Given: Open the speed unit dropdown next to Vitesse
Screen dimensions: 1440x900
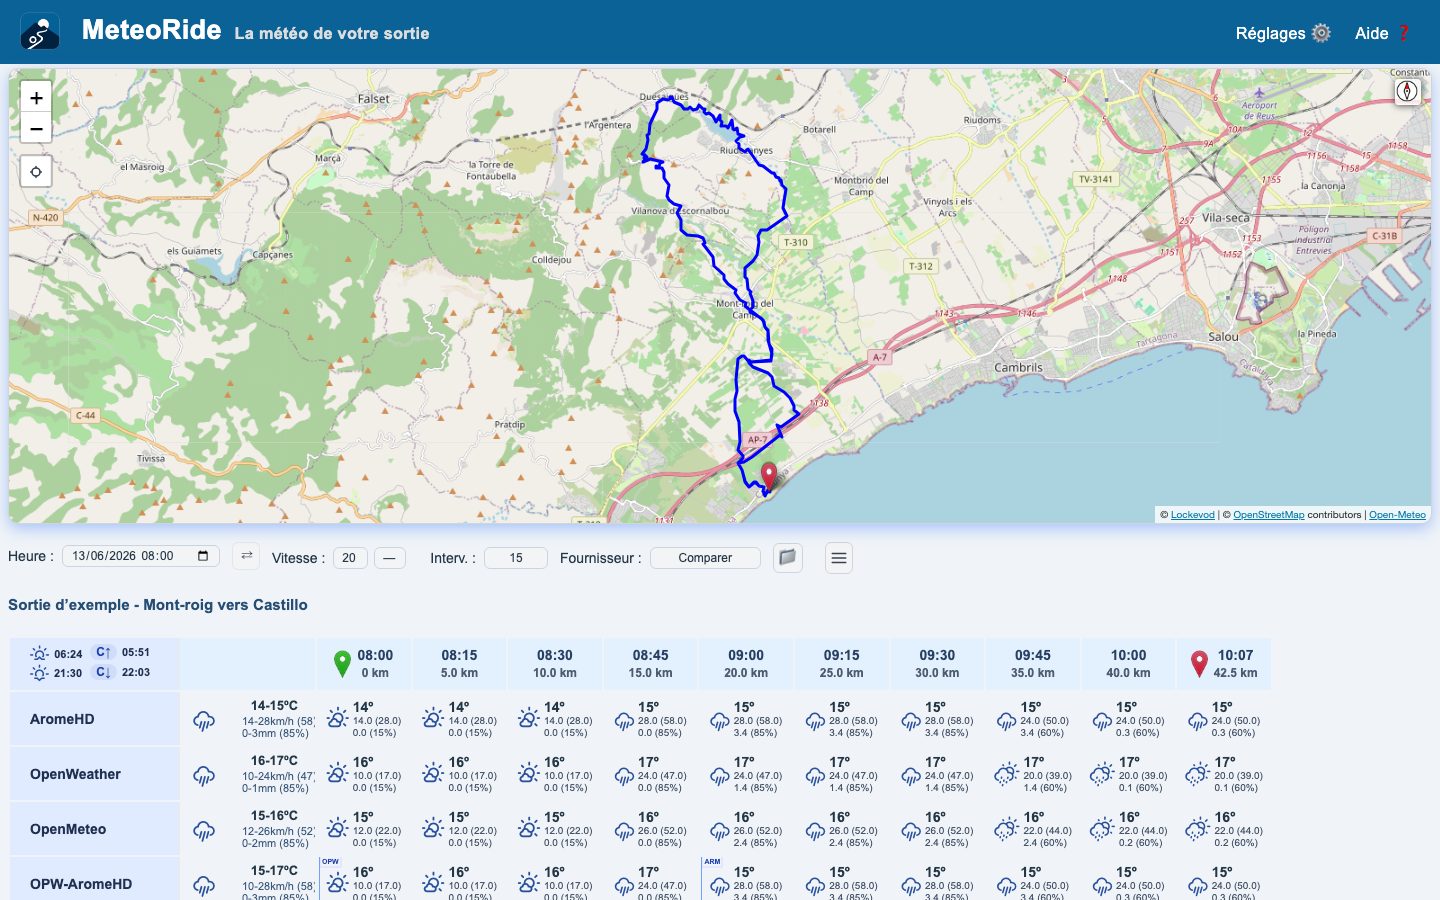Looking at the screenshot, I should 390,558.
